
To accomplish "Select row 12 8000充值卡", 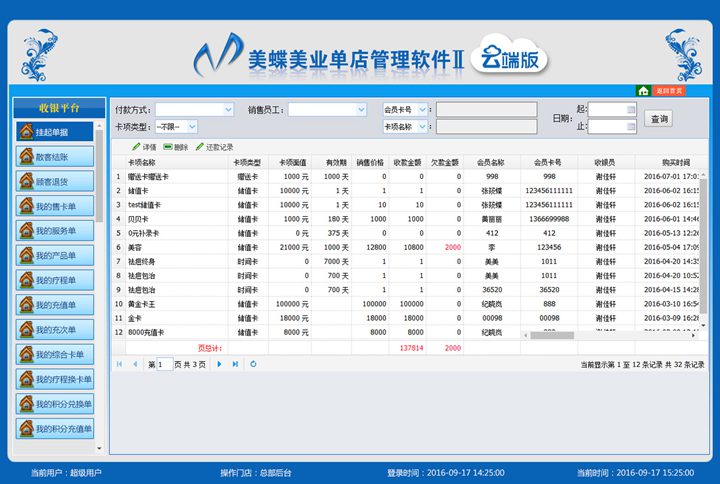I will (x=317, y=332).
